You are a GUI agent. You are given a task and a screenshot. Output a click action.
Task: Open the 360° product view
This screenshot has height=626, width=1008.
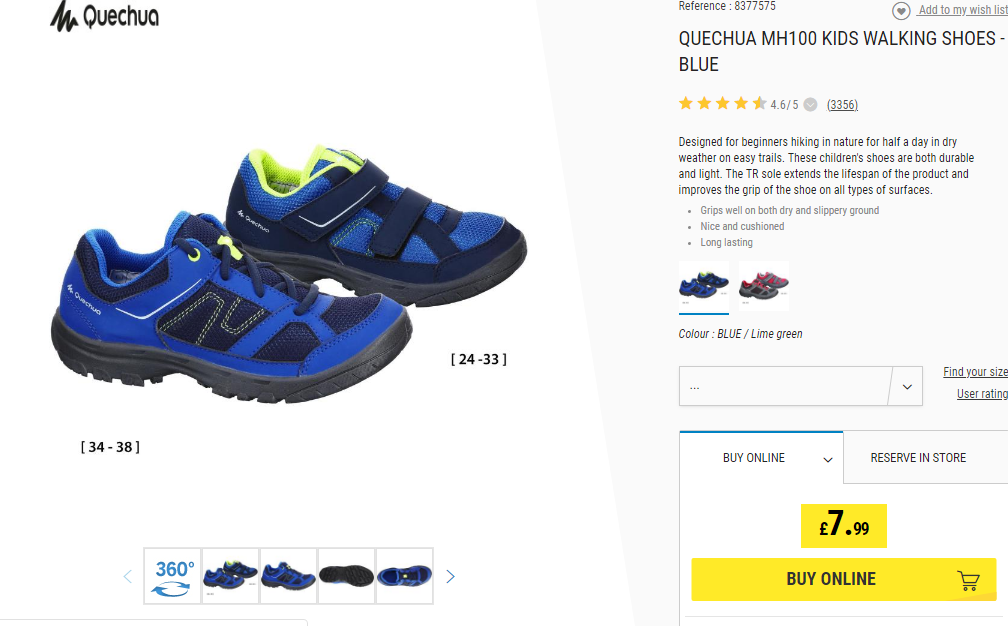coord(173,576)
